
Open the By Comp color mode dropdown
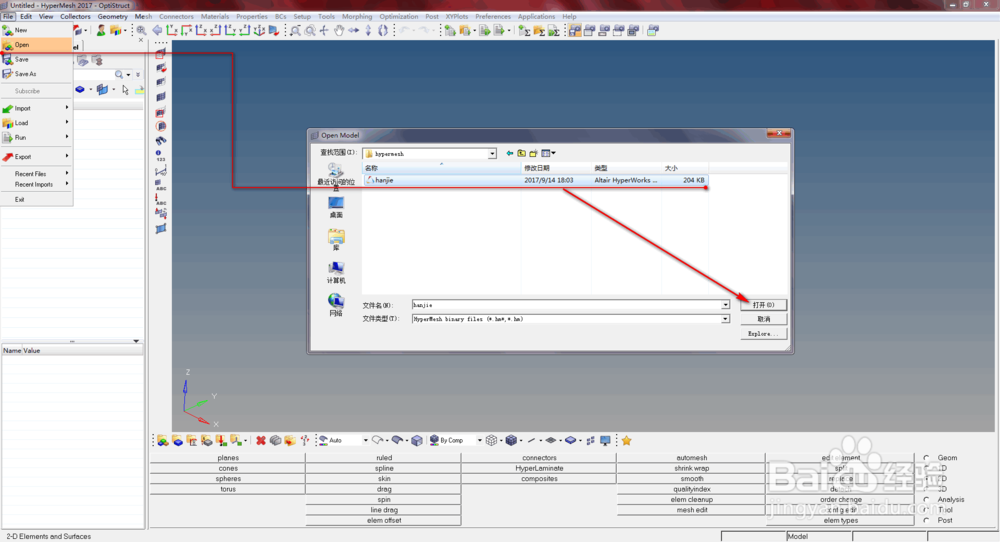(x=480, y=441)
